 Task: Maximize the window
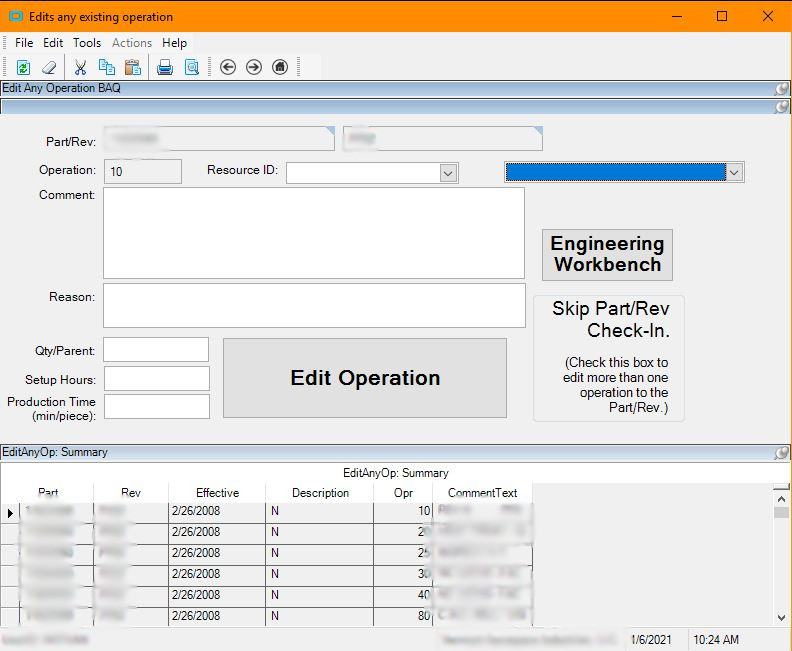(722, 17)
